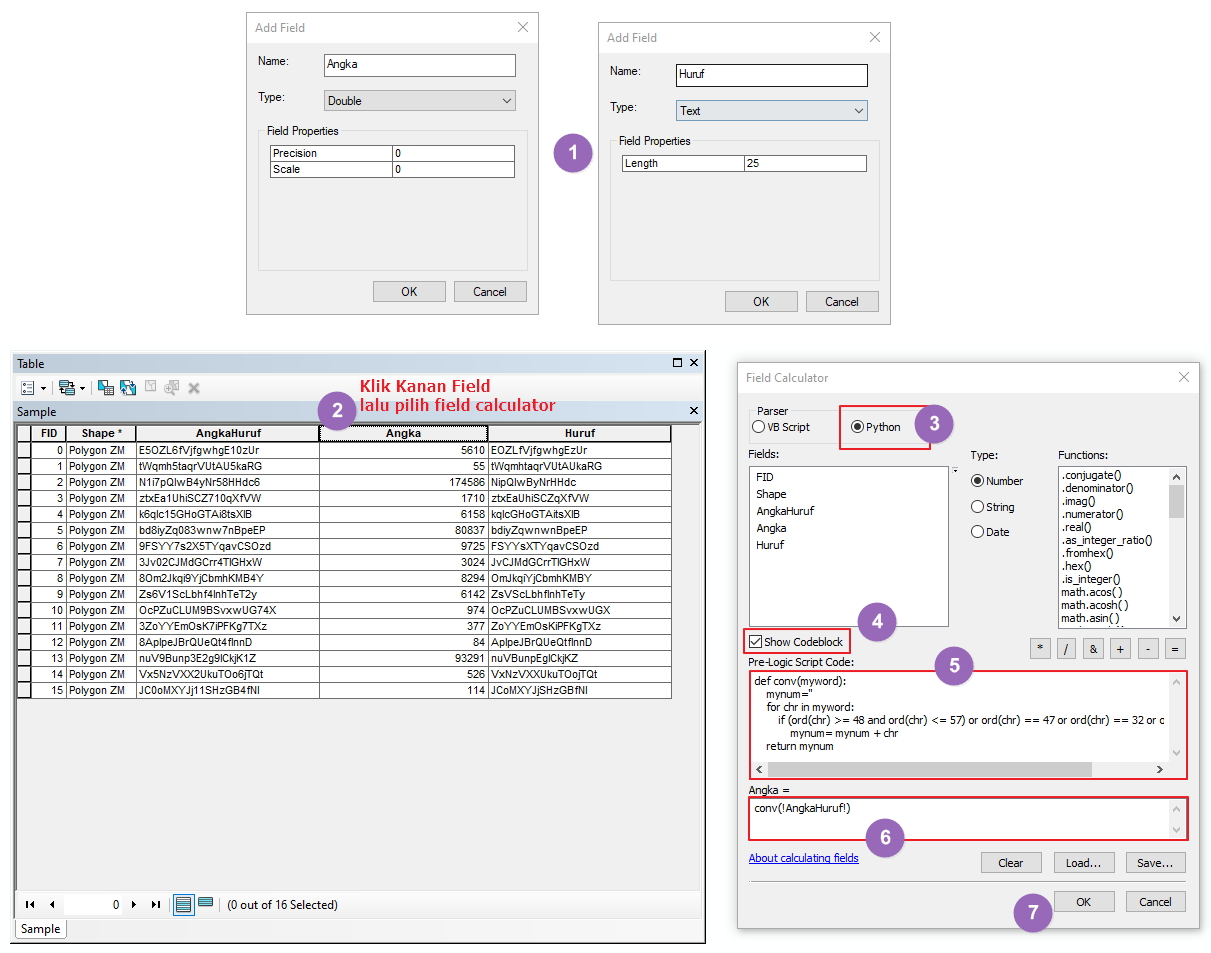Open dropdown arrow next to Table Options
This screenshot has width=1211, height=953.
point(44,388)
